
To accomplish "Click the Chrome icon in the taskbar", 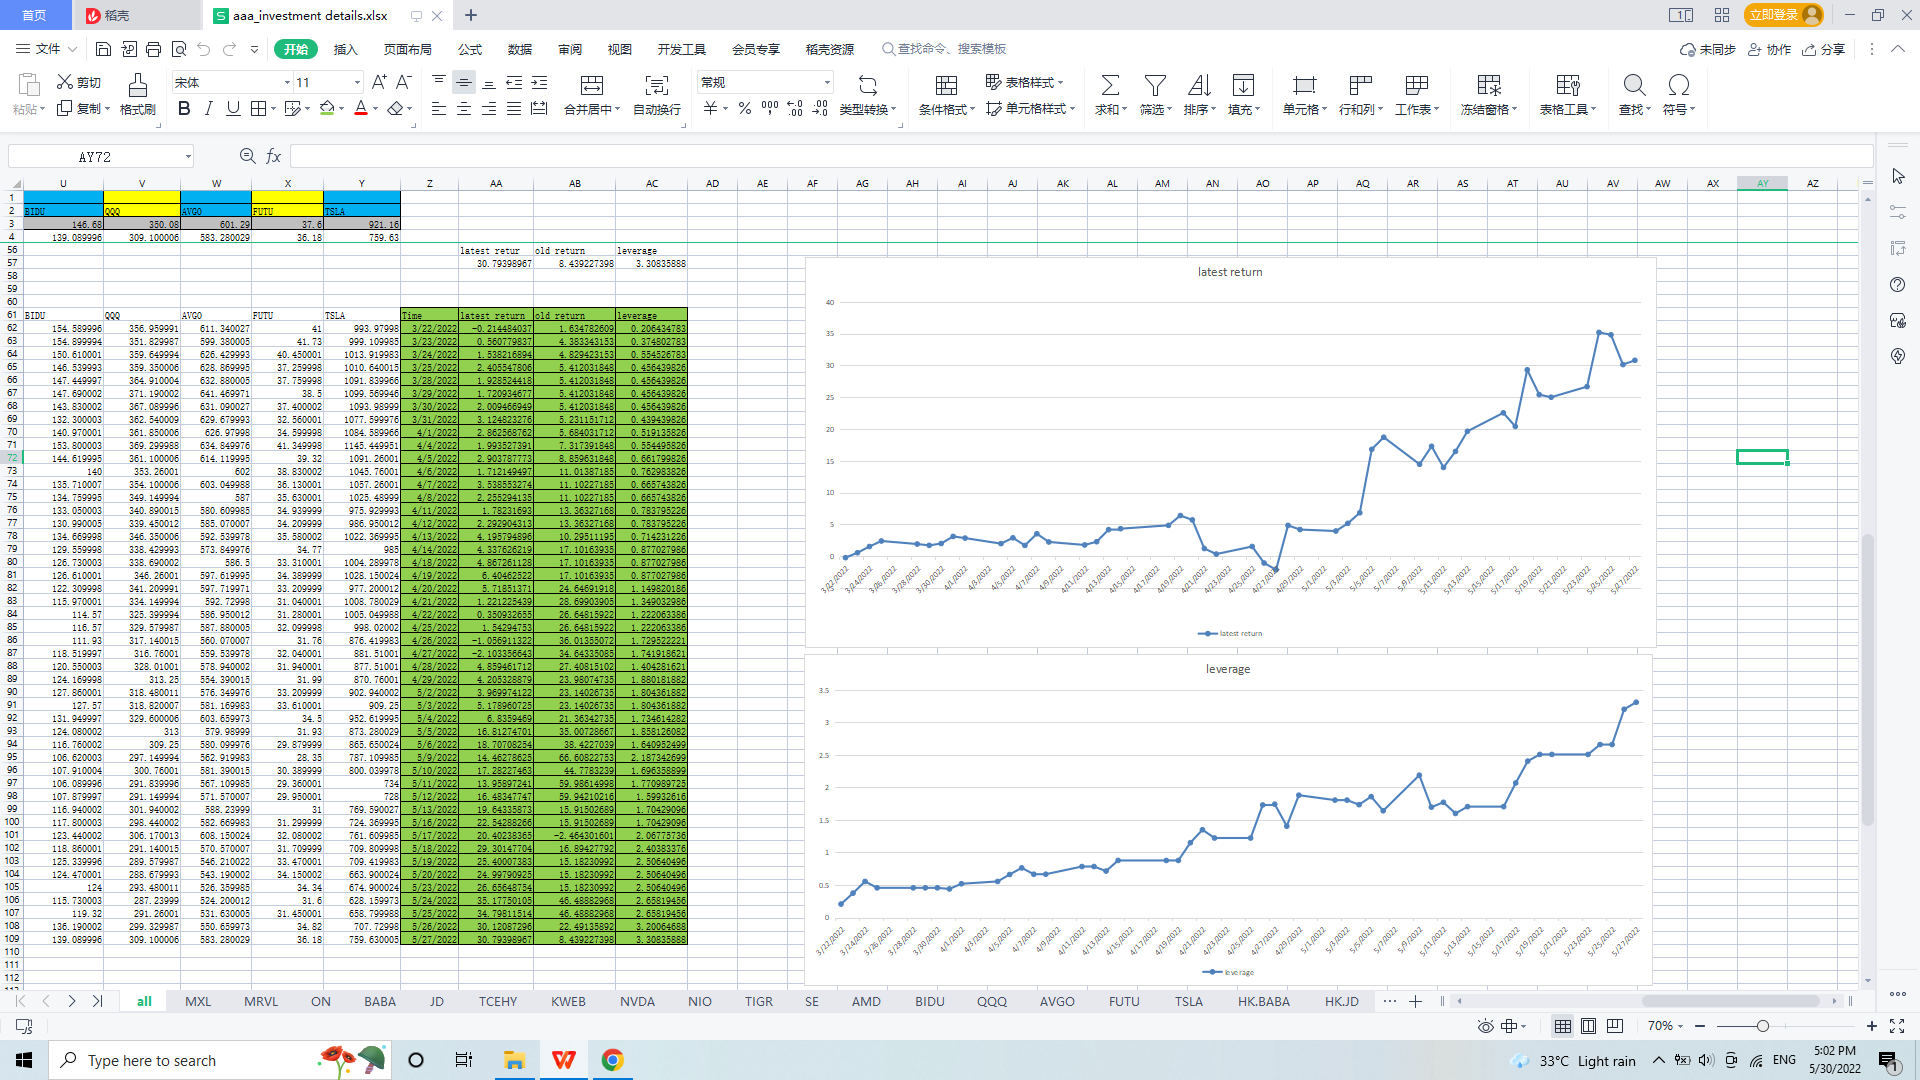I will tap(612, 1060).
